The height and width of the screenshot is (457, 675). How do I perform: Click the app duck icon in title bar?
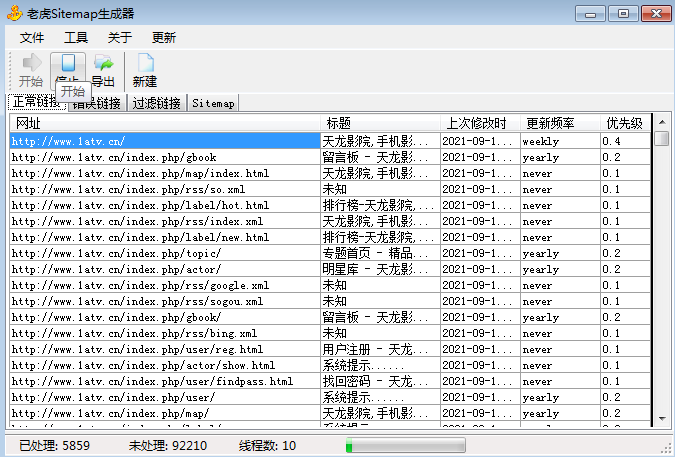13,13
